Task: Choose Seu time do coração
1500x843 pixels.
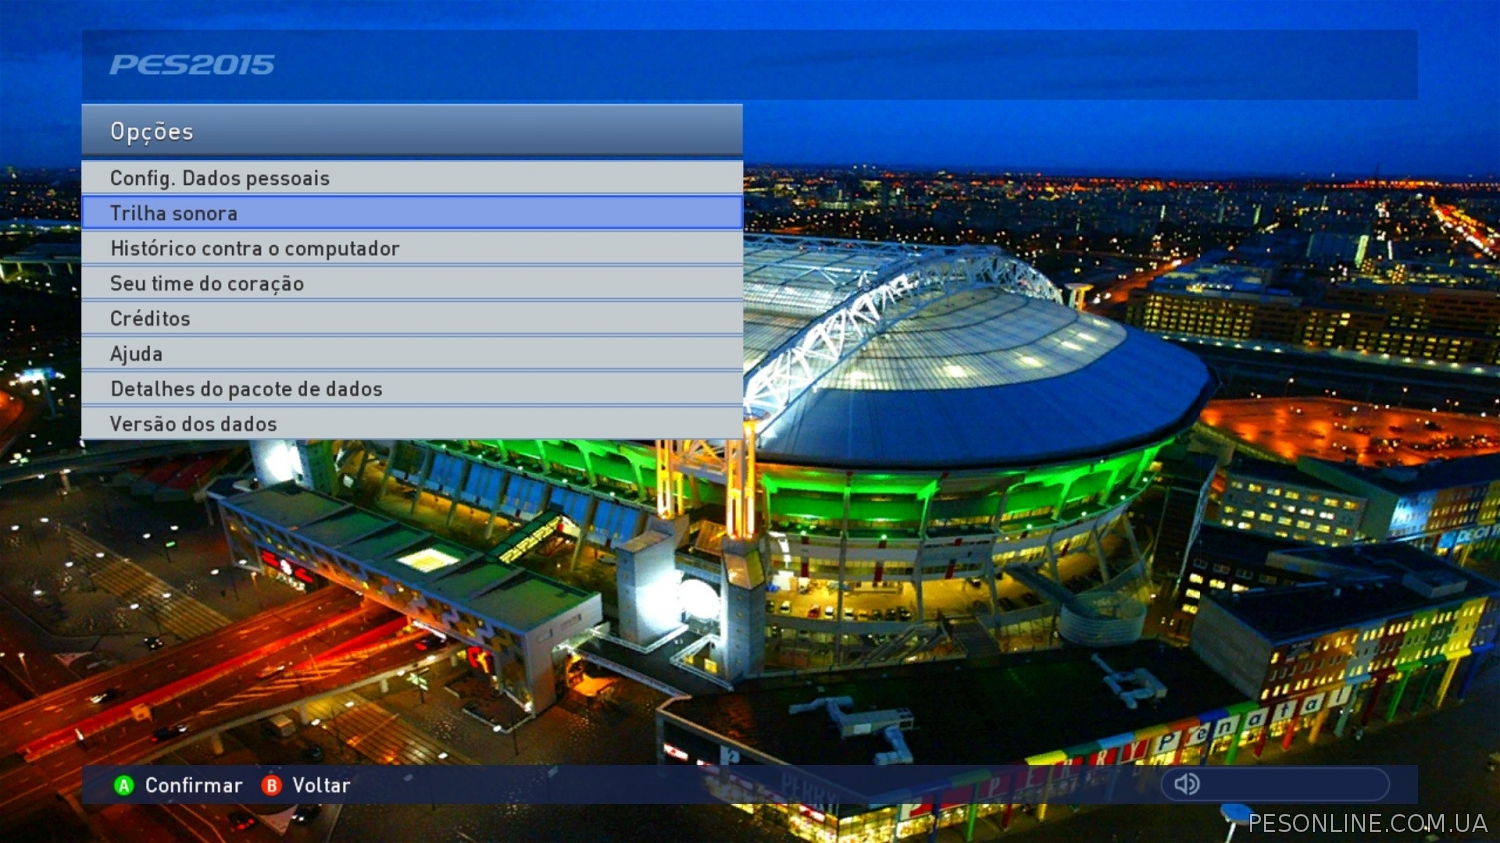Action: coord(412,283)
